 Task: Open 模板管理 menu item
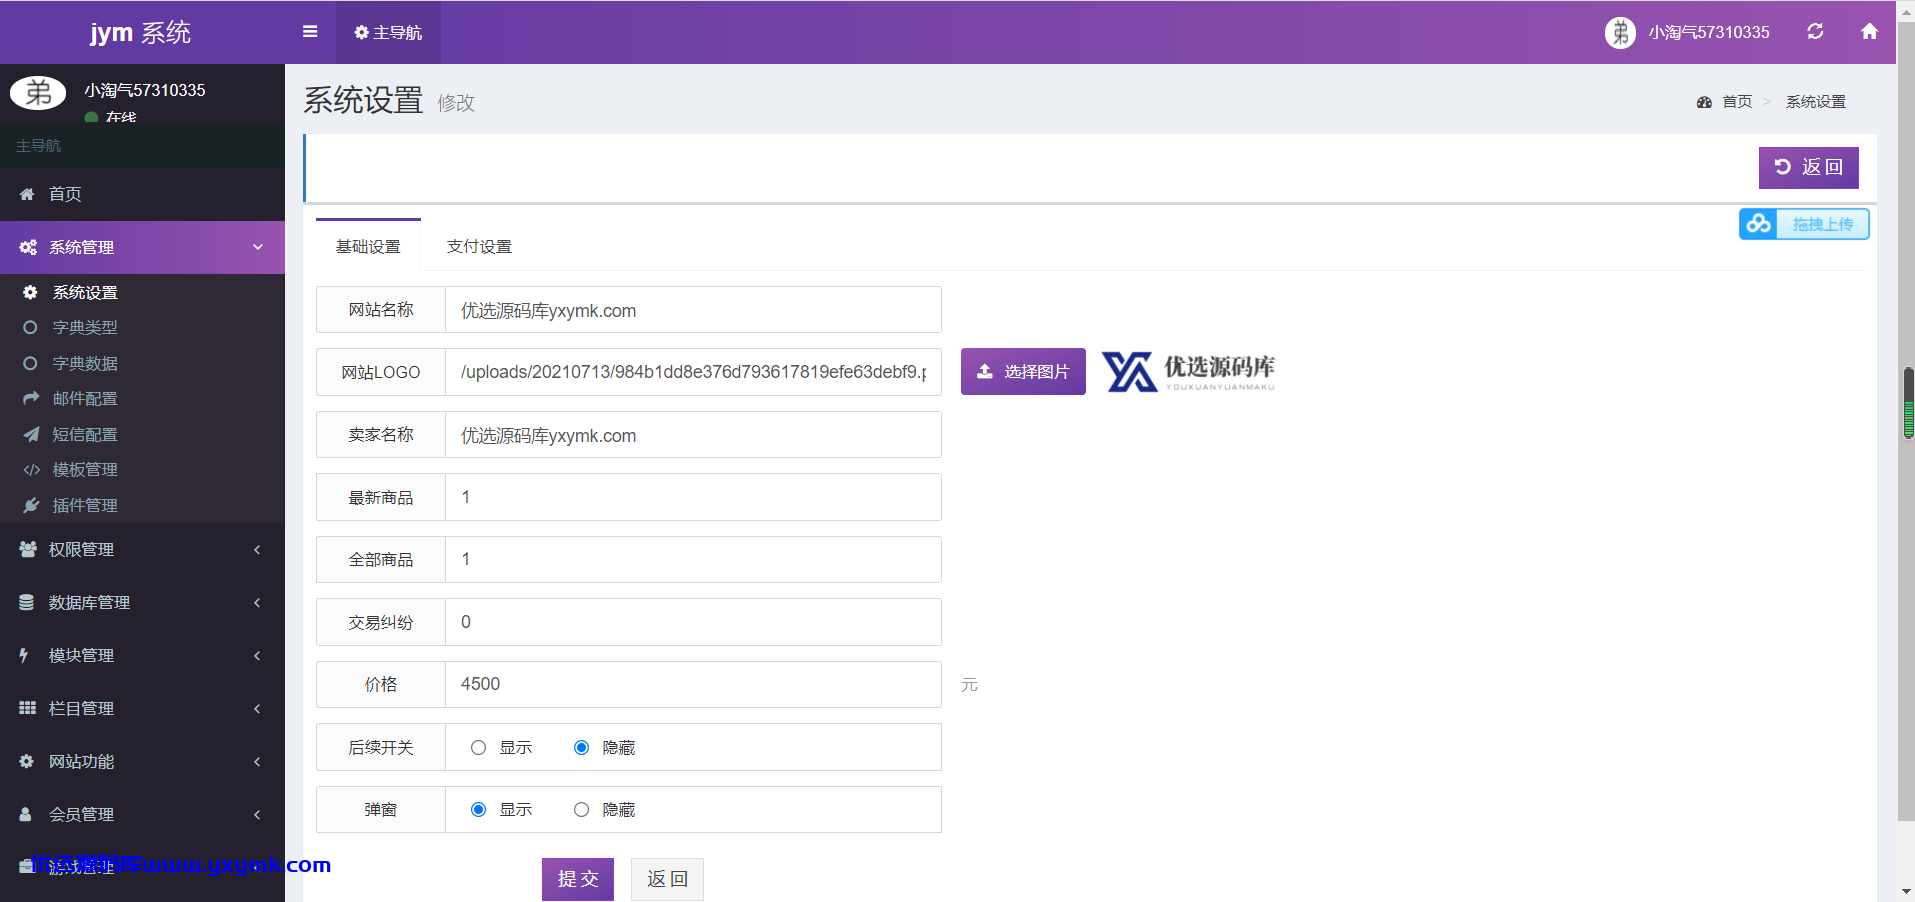[x=142, y=470]
